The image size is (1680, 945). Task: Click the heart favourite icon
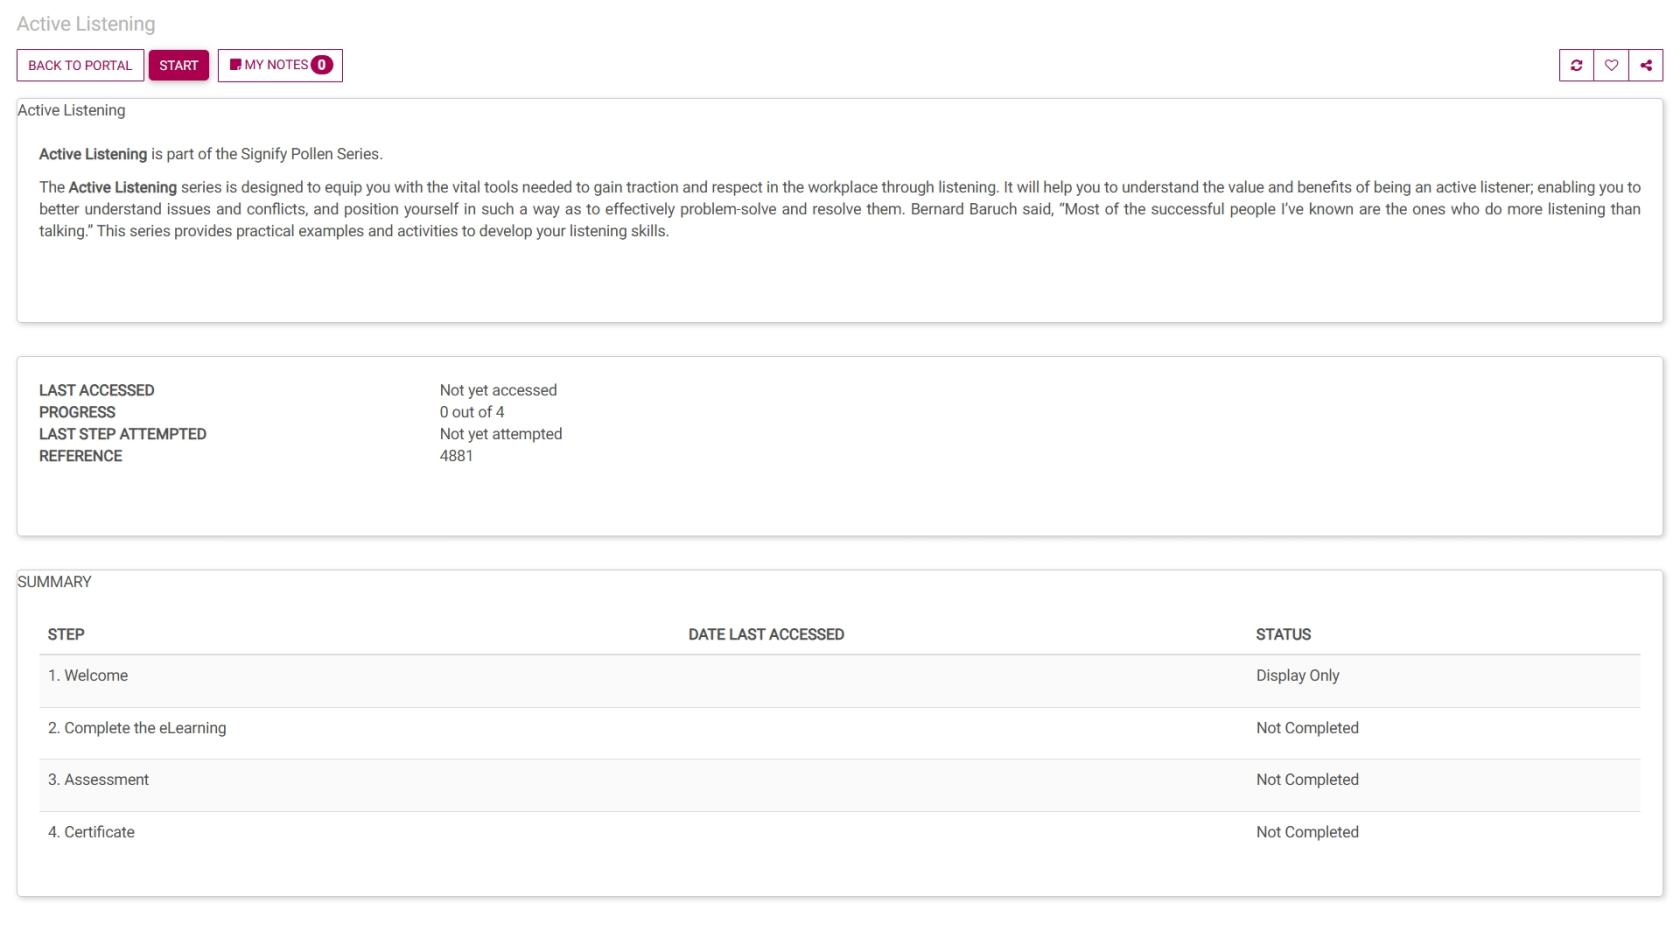pos(1611,66)
